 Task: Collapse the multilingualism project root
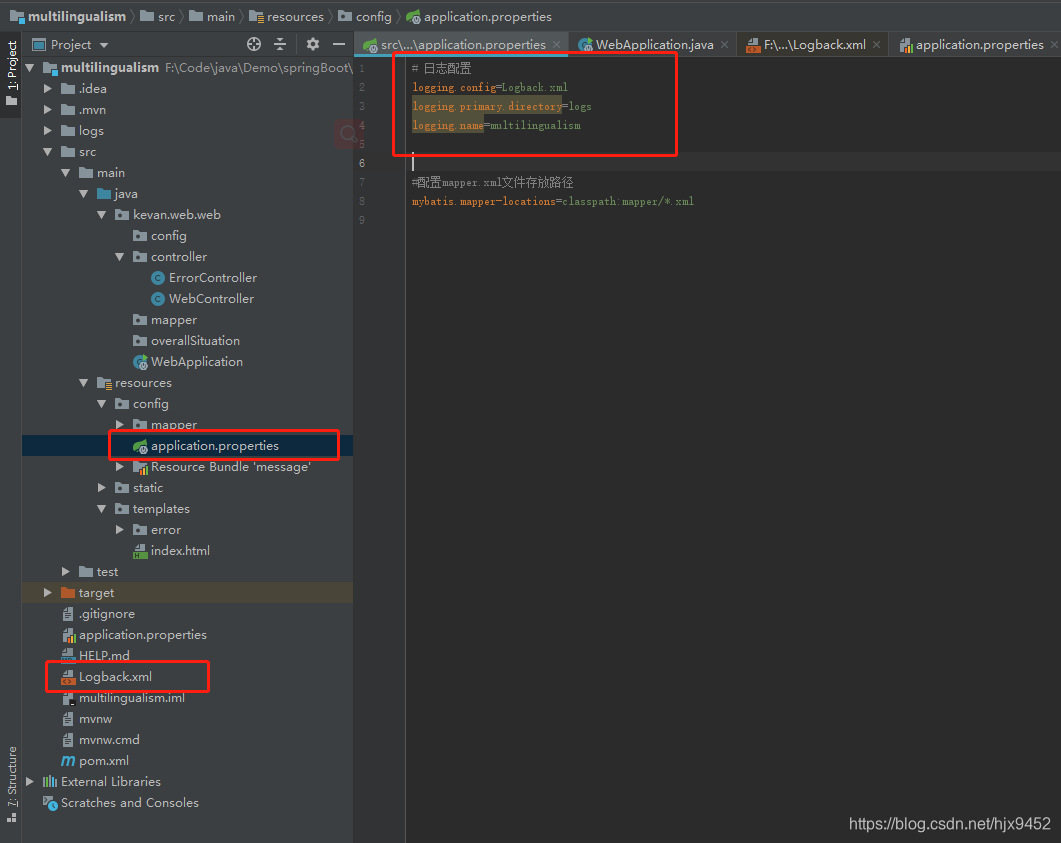[30, 68]
